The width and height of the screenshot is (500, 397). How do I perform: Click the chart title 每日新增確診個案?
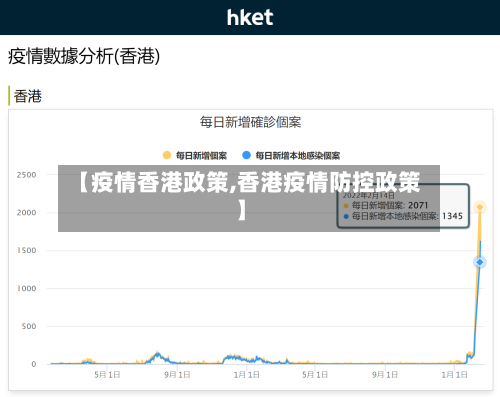[x=250, y=122]
